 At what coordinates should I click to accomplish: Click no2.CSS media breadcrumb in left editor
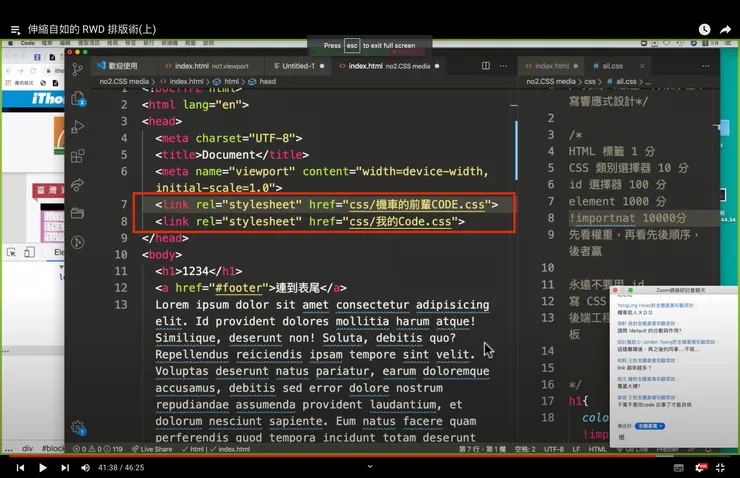124,82
